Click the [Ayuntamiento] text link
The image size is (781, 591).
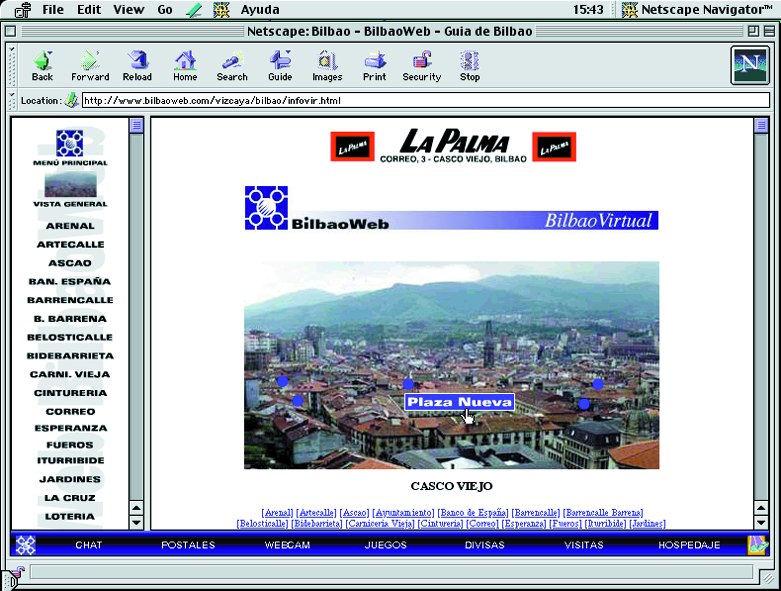(x=403, y=512)
